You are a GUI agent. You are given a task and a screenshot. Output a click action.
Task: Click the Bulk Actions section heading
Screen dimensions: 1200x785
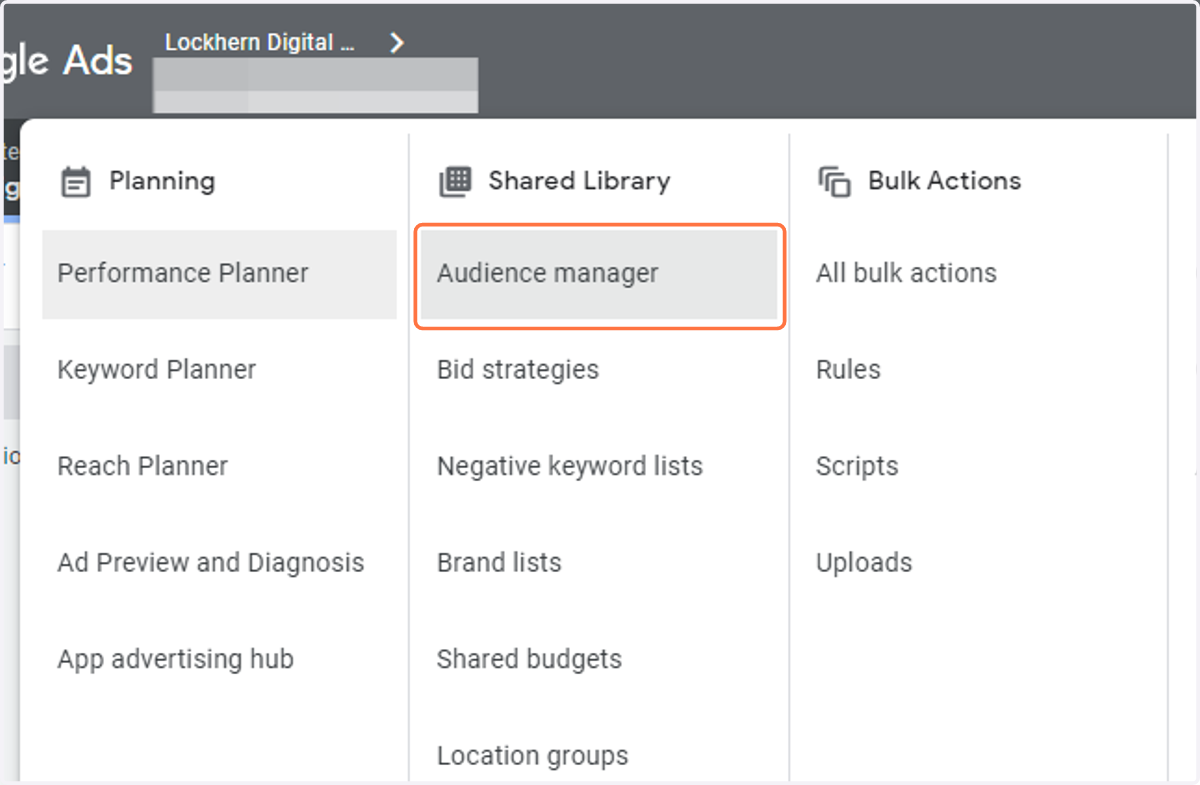pos(944,181)
